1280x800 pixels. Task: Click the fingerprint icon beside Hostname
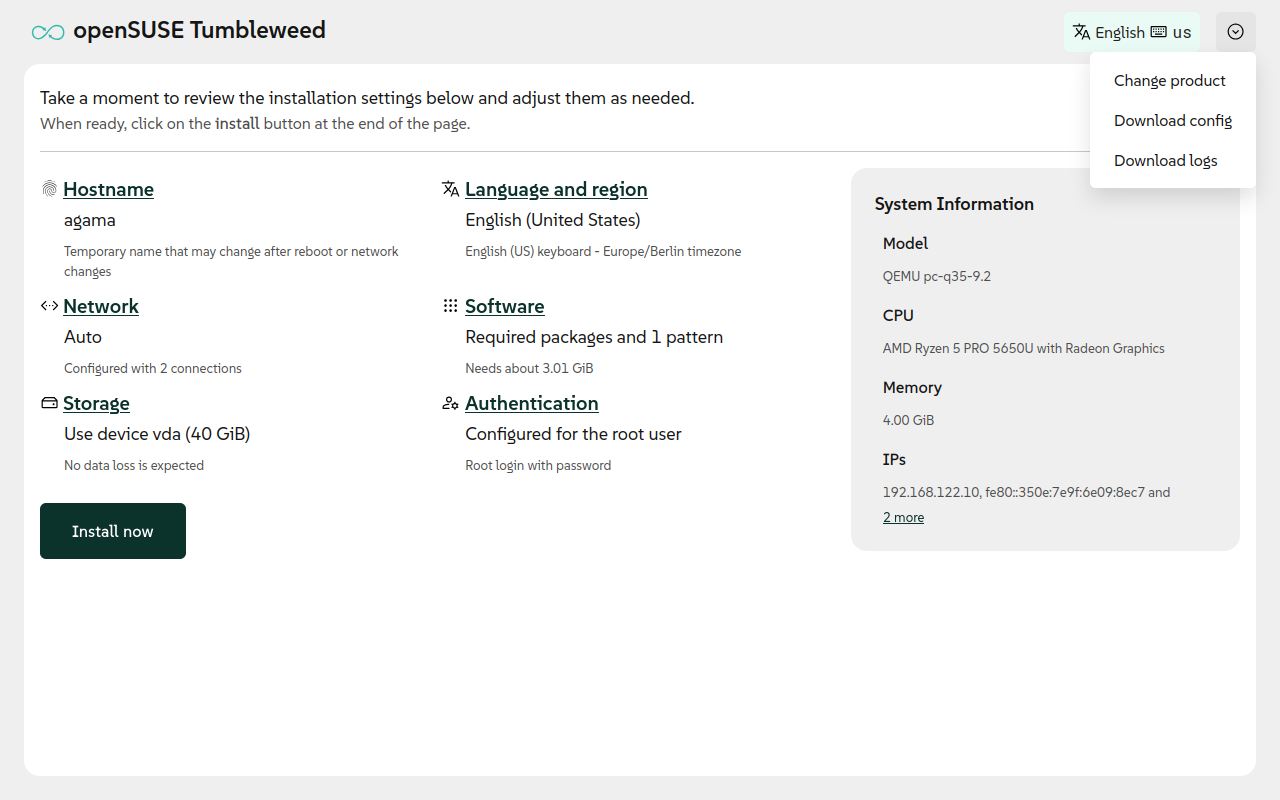tap(48, 188)
